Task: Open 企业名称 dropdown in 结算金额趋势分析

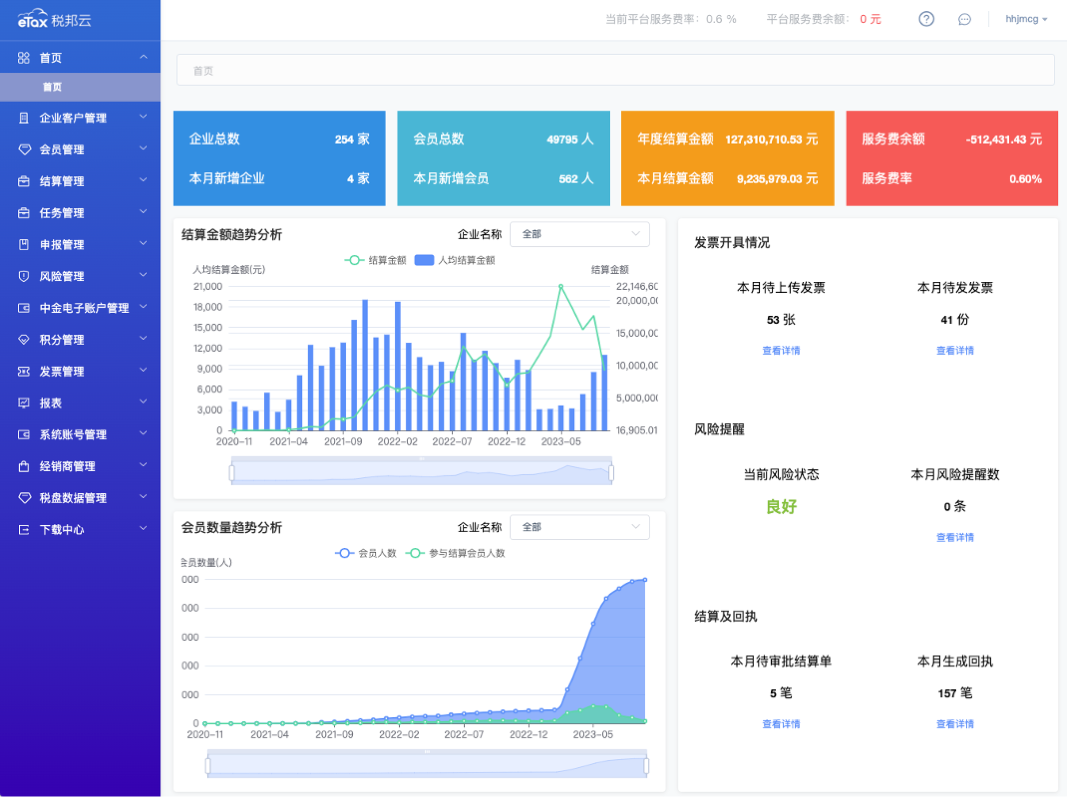Action: [x=579, y=234]
